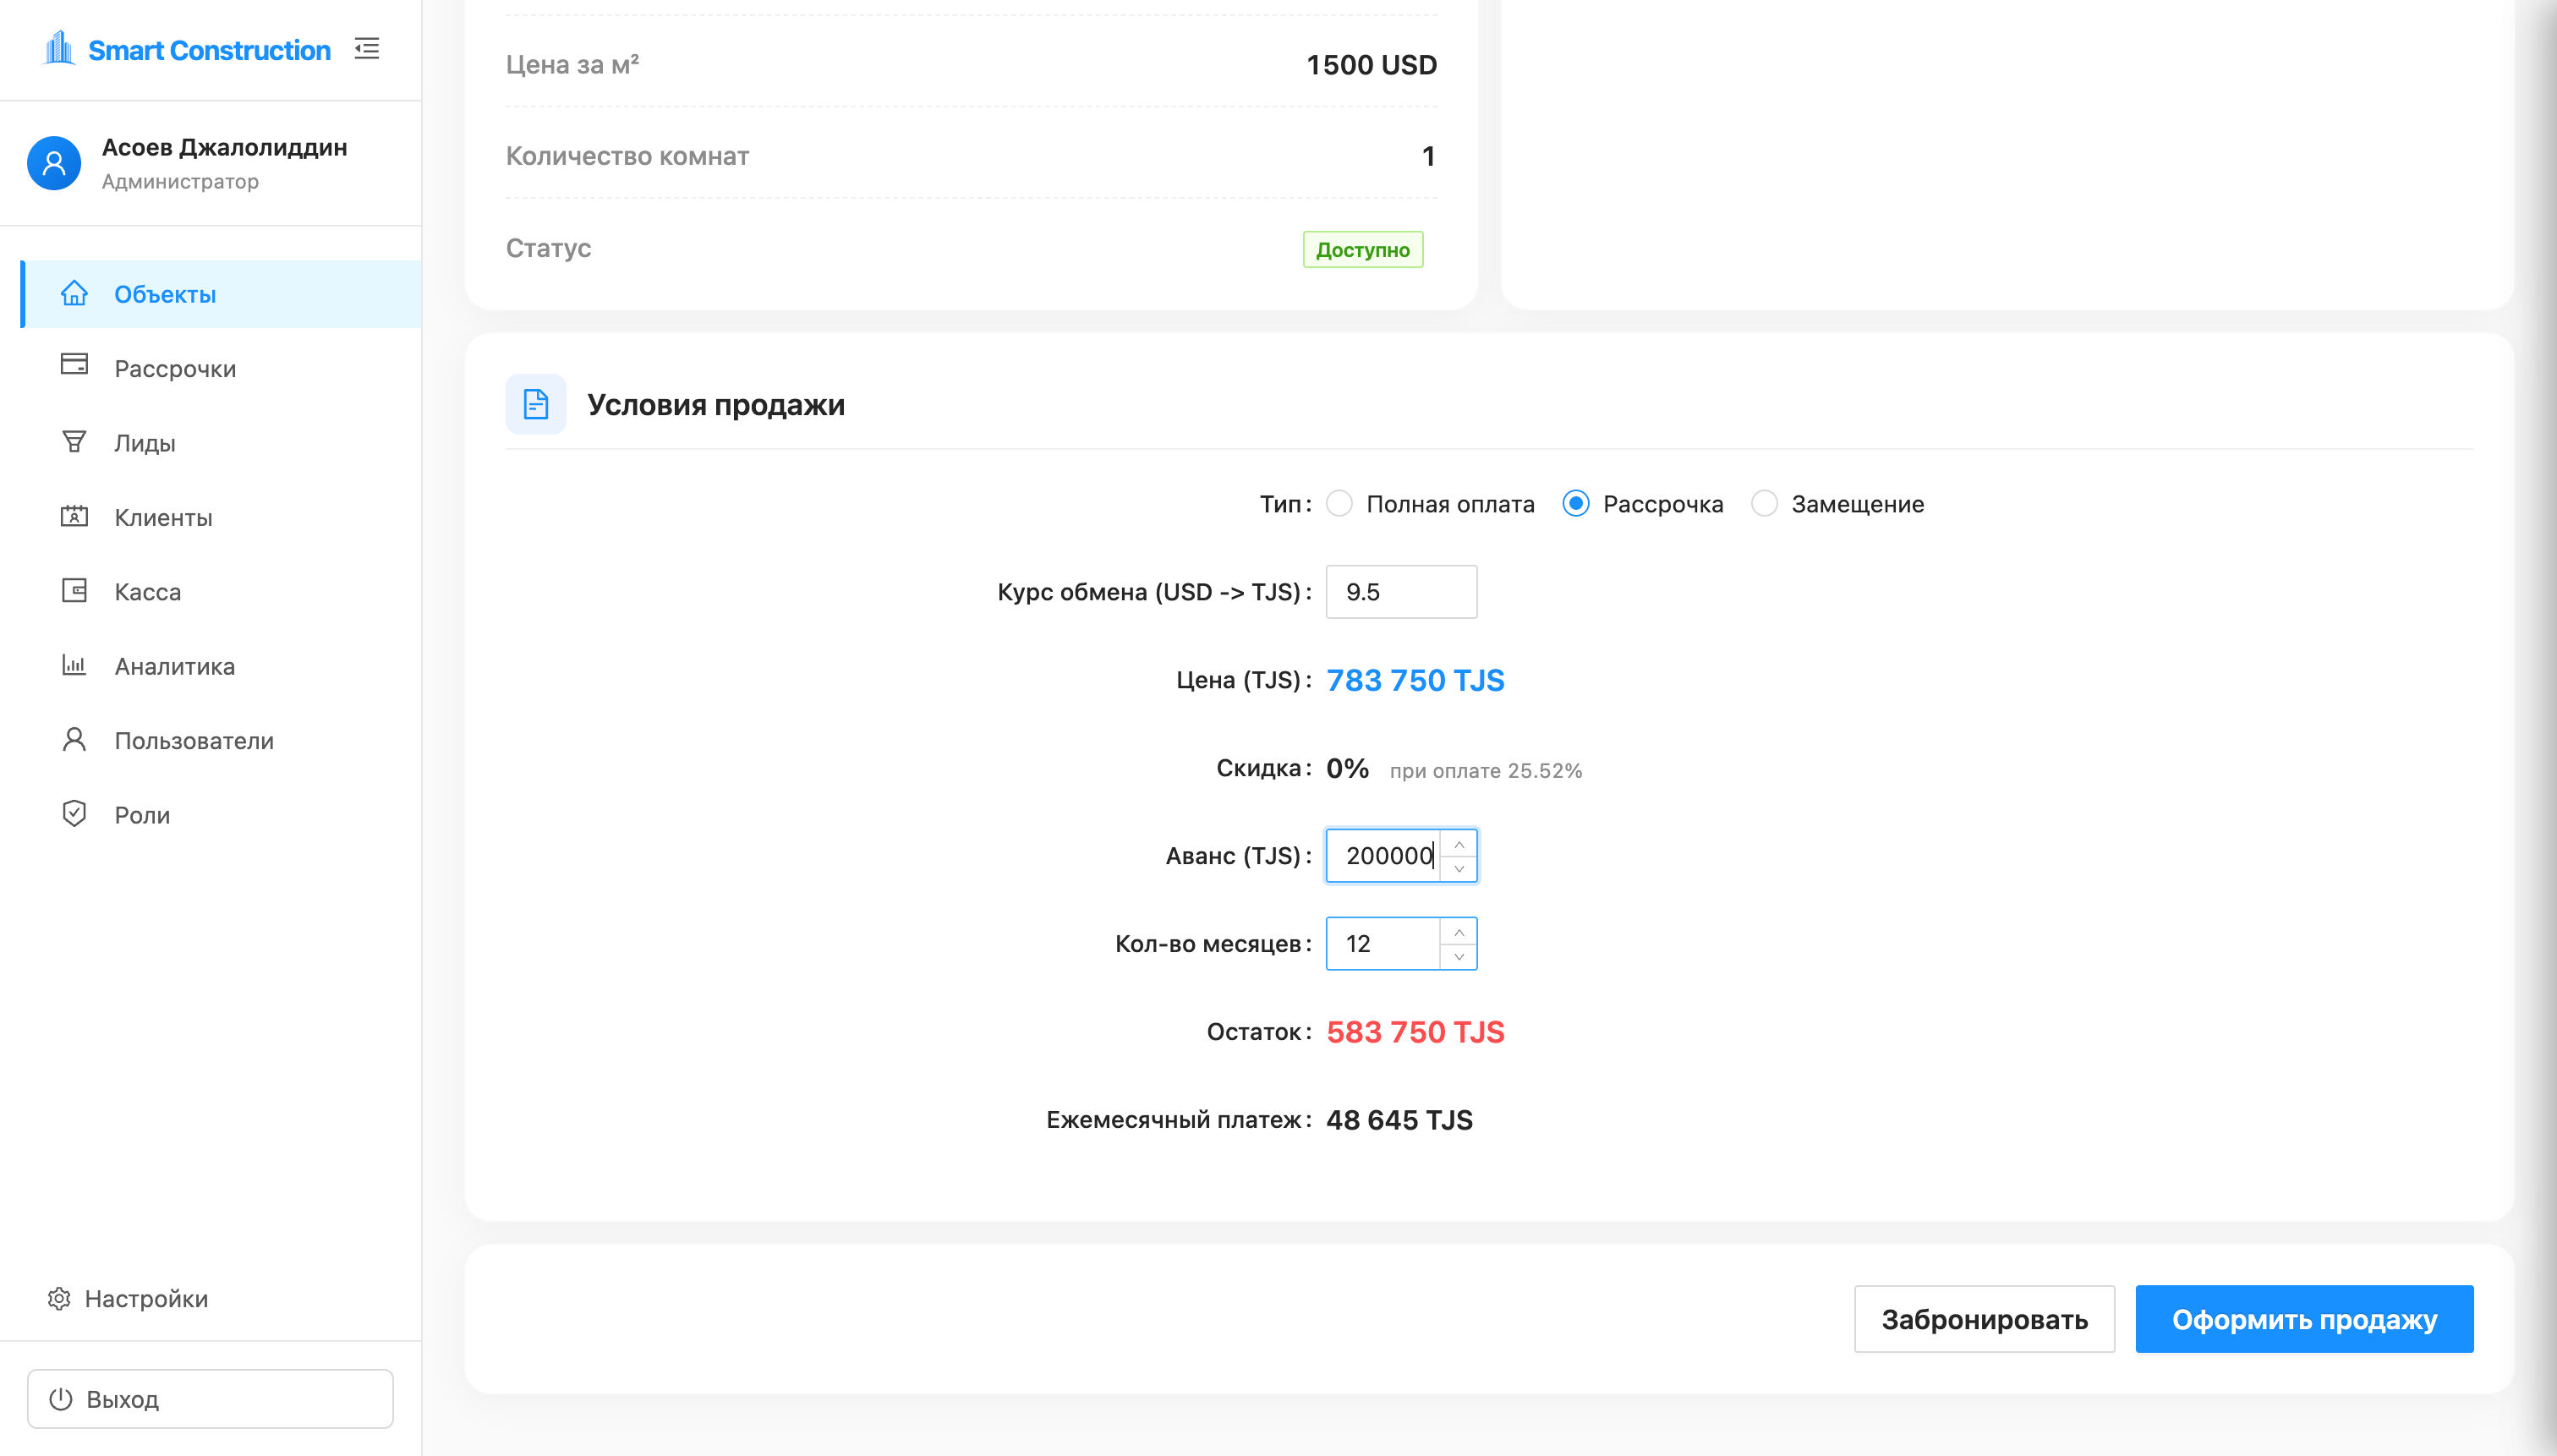The height and width of the screenshot is (1456, 2557).
Task: Click the power icon in the Выход button
Action: pyautogui.click(x=61, y=1398)
